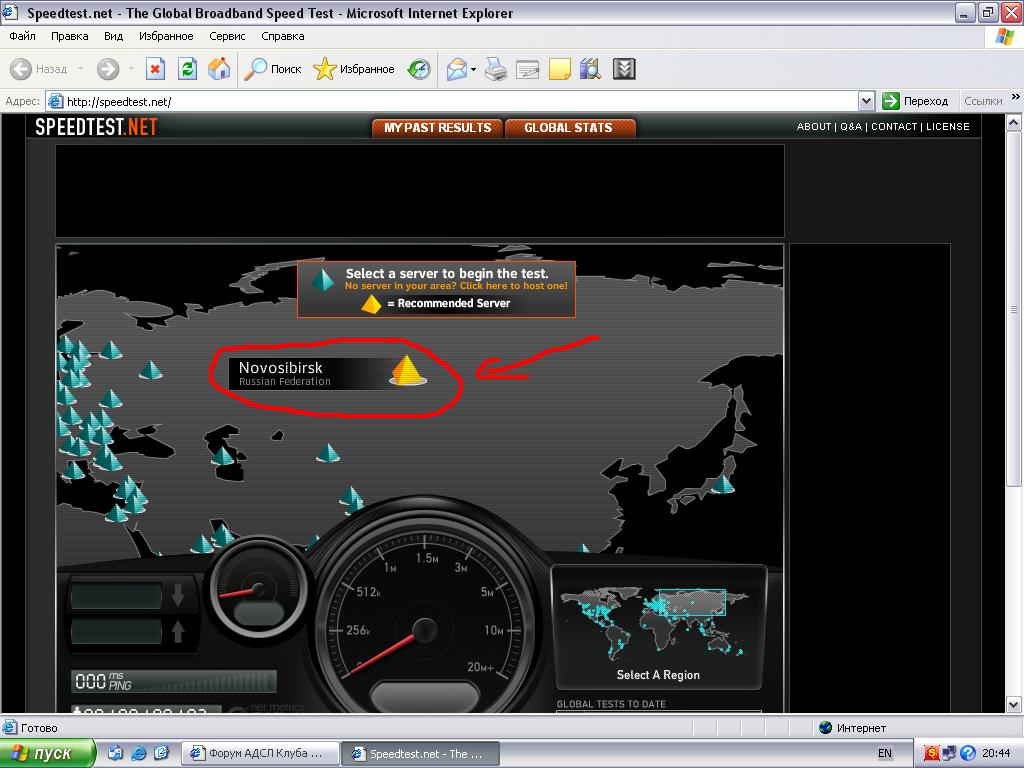Open the Select A Region world map
This screenshot has height=768, width=1024.
tap(658, 627)
